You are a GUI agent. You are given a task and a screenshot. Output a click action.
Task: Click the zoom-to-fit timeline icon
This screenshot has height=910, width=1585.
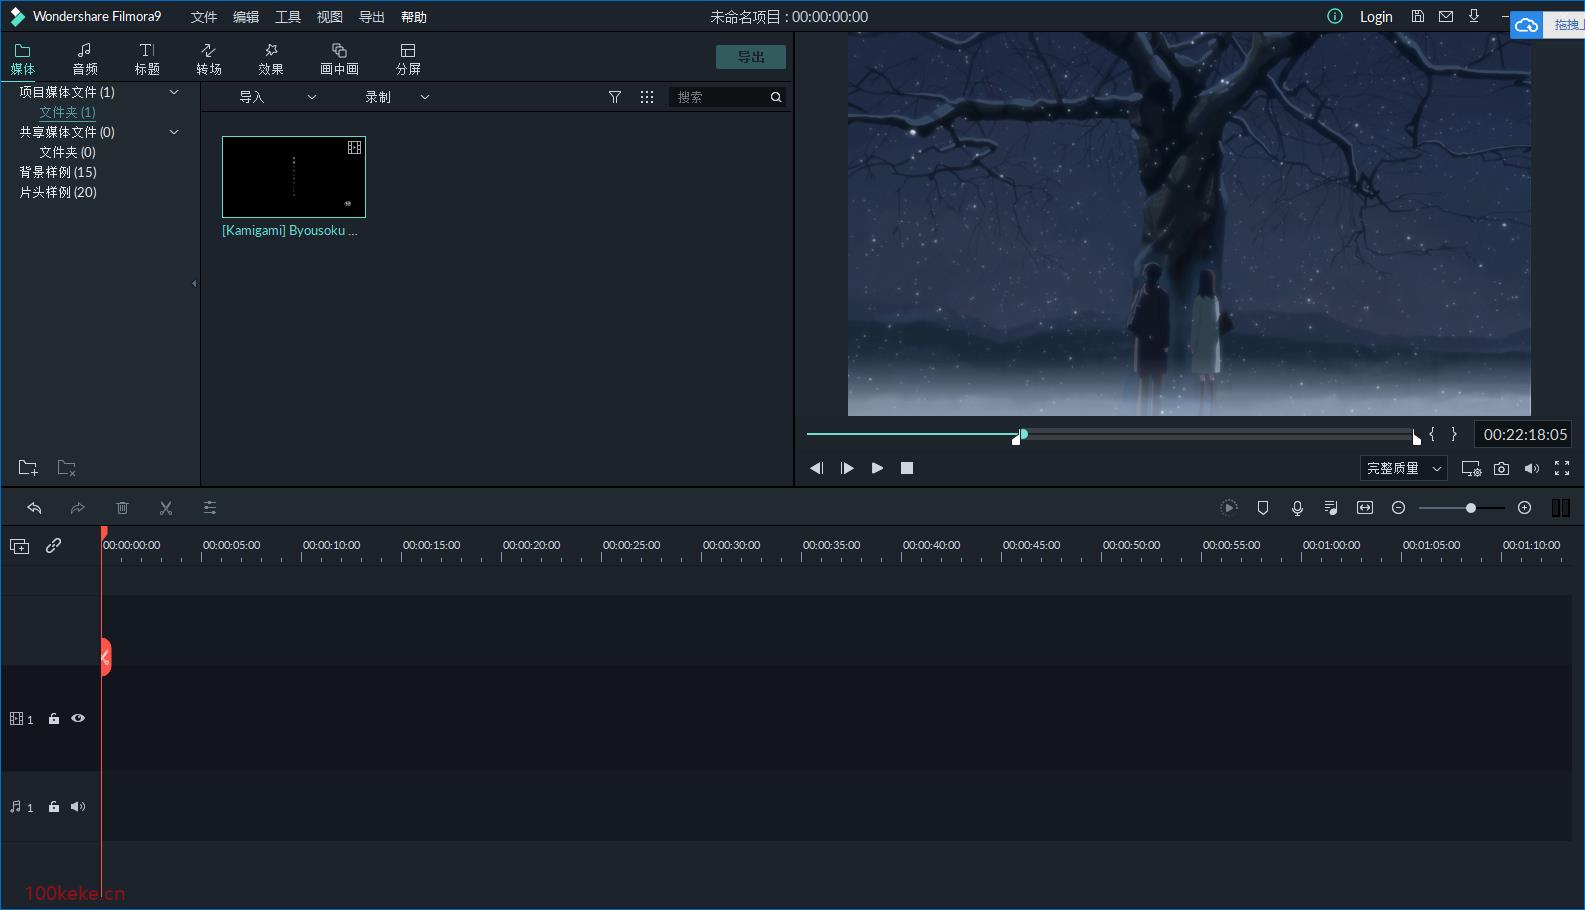pos(1365,508)
